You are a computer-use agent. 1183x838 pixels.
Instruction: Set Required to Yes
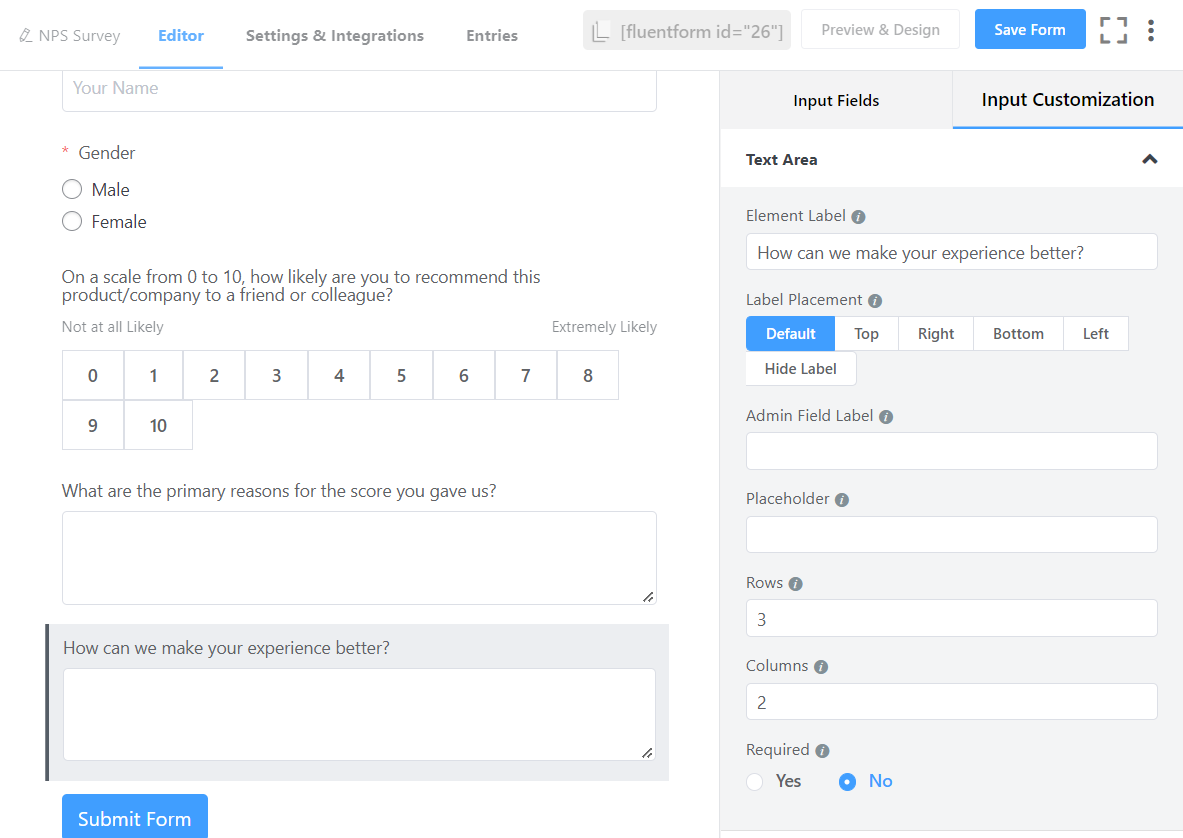coord(754,781)
